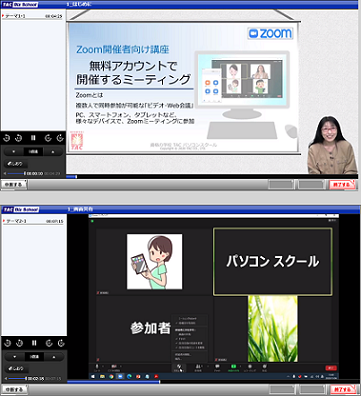The height and width of the screenshot is (396, 361).
Task: Click 中断する below the テーマ2-1 player
Action: click(14, 389)
